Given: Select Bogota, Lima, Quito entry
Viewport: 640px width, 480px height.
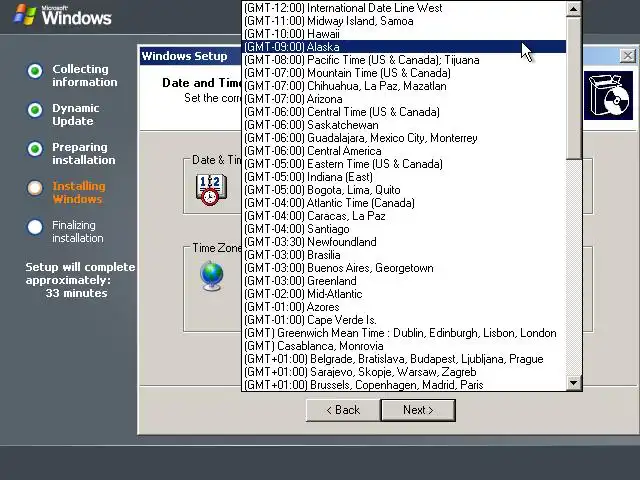Looking at the screenshot, I should pos(404,190).
